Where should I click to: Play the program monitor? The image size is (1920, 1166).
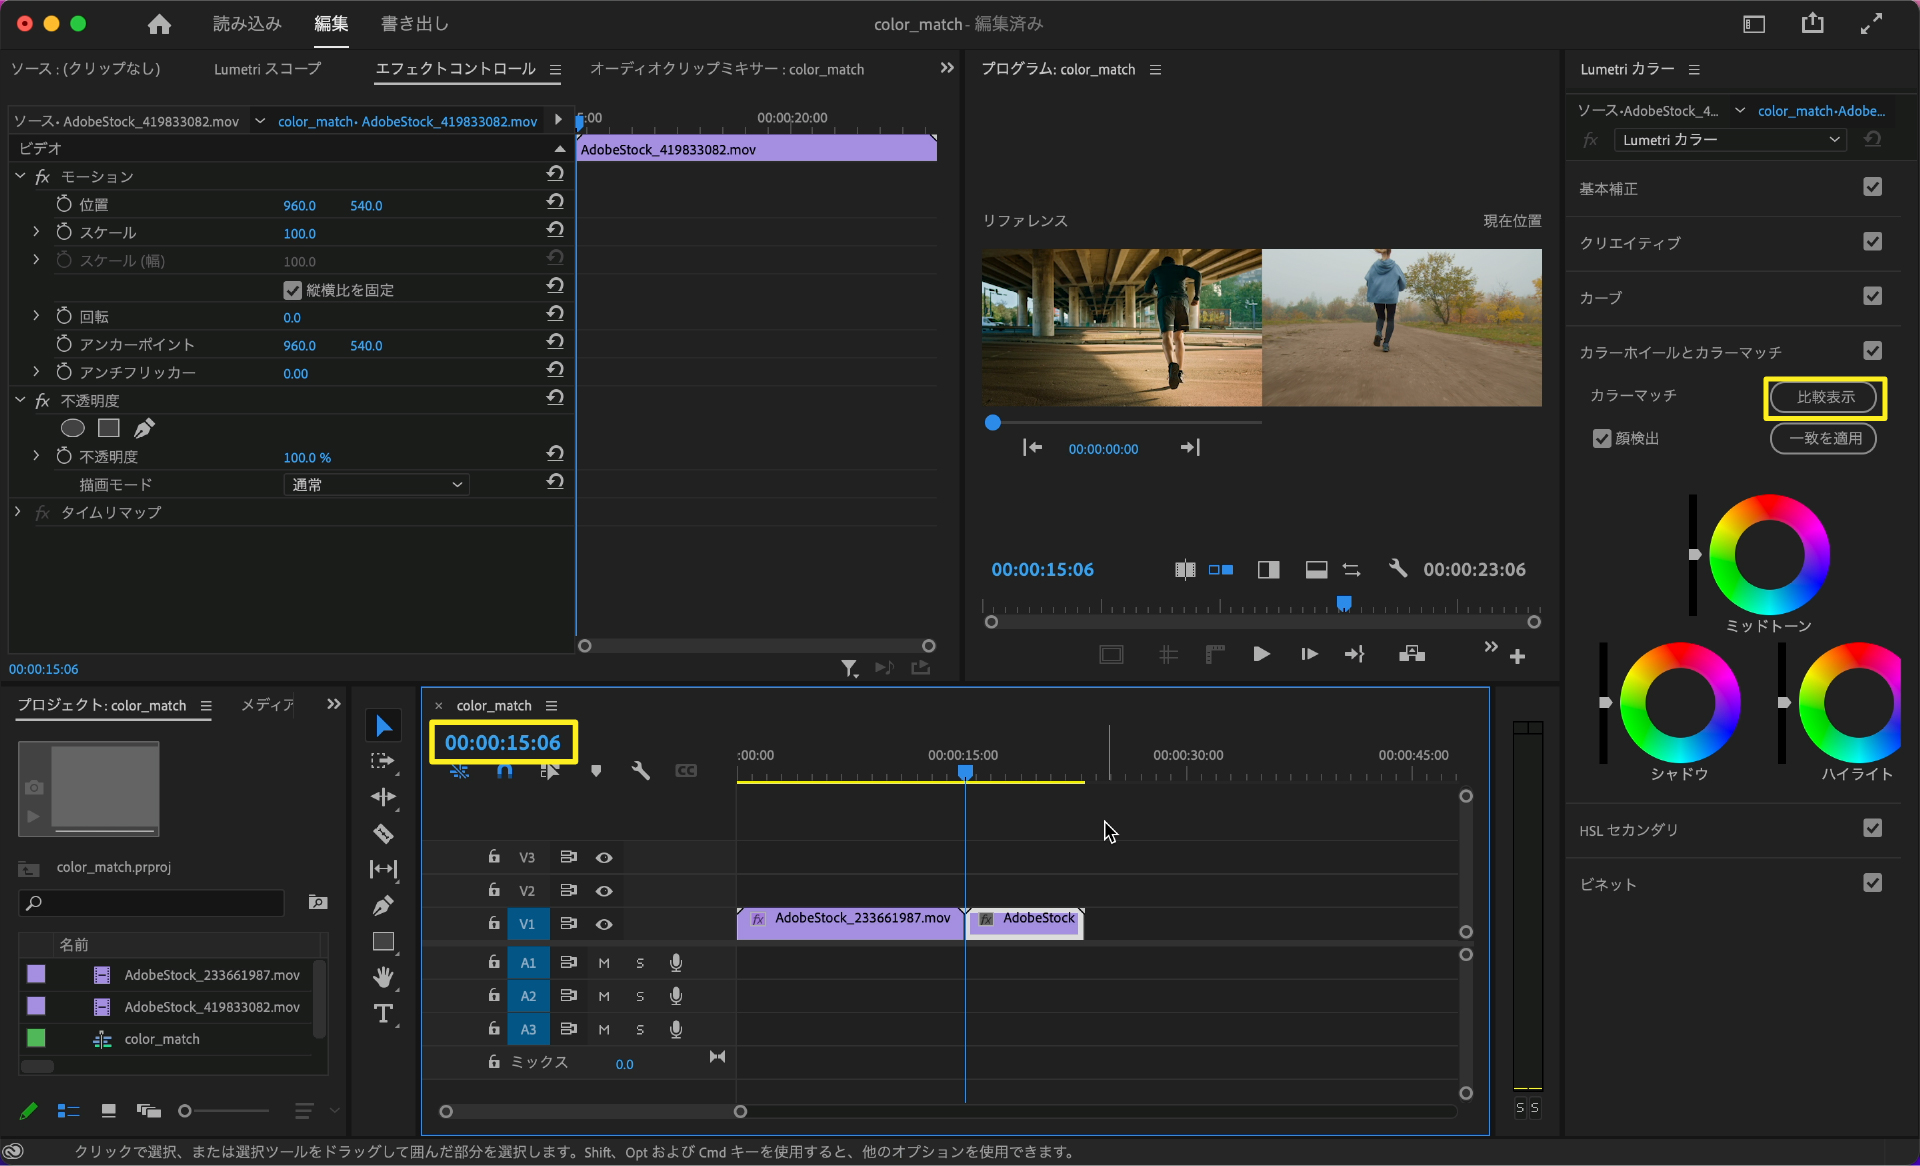coord(1262,654)
